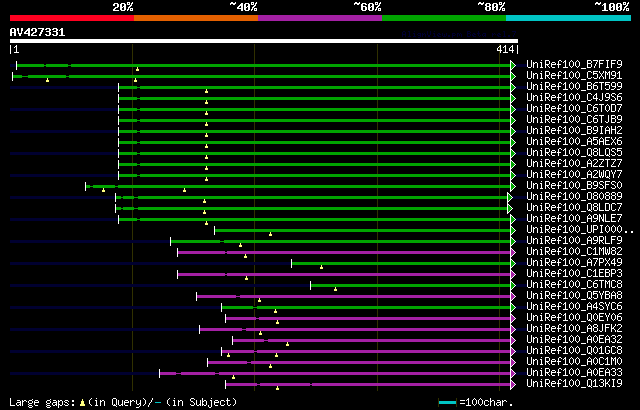
Task: Open the UniRef100_C4J9S6 hit link
Action: [x=574, y=98]
